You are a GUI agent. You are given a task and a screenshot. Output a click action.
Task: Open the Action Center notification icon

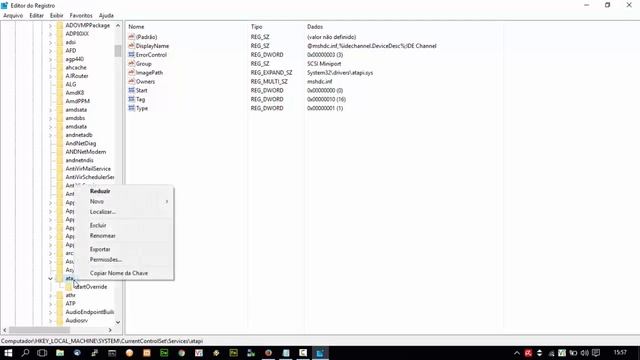(x=596, y=353)
